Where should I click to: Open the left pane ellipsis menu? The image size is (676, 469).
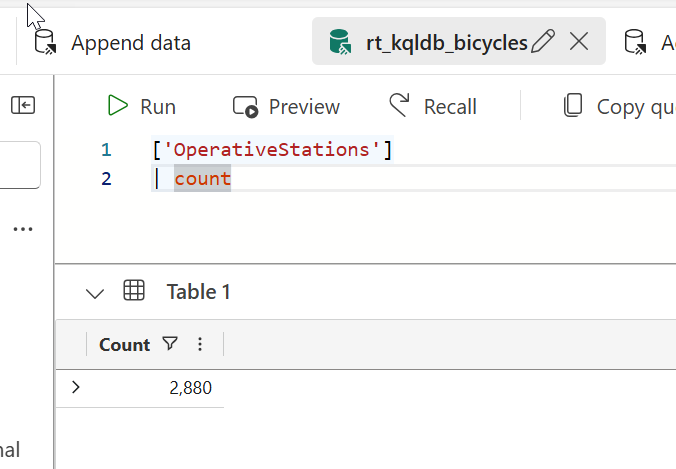click(x=23, y=229)
